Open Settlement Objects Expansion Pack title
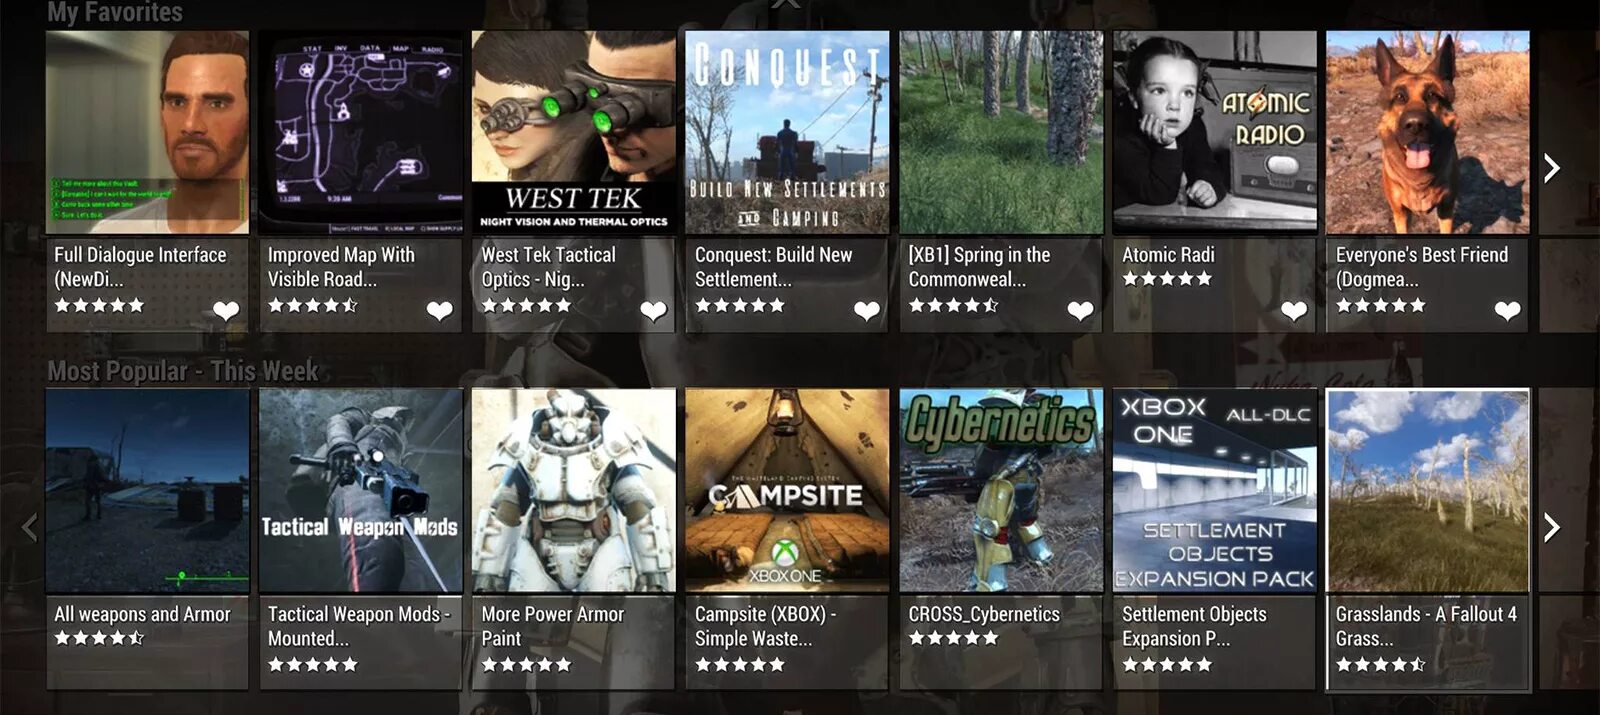The height and width of the screenshot is (715, 1600). point(1194,626)
